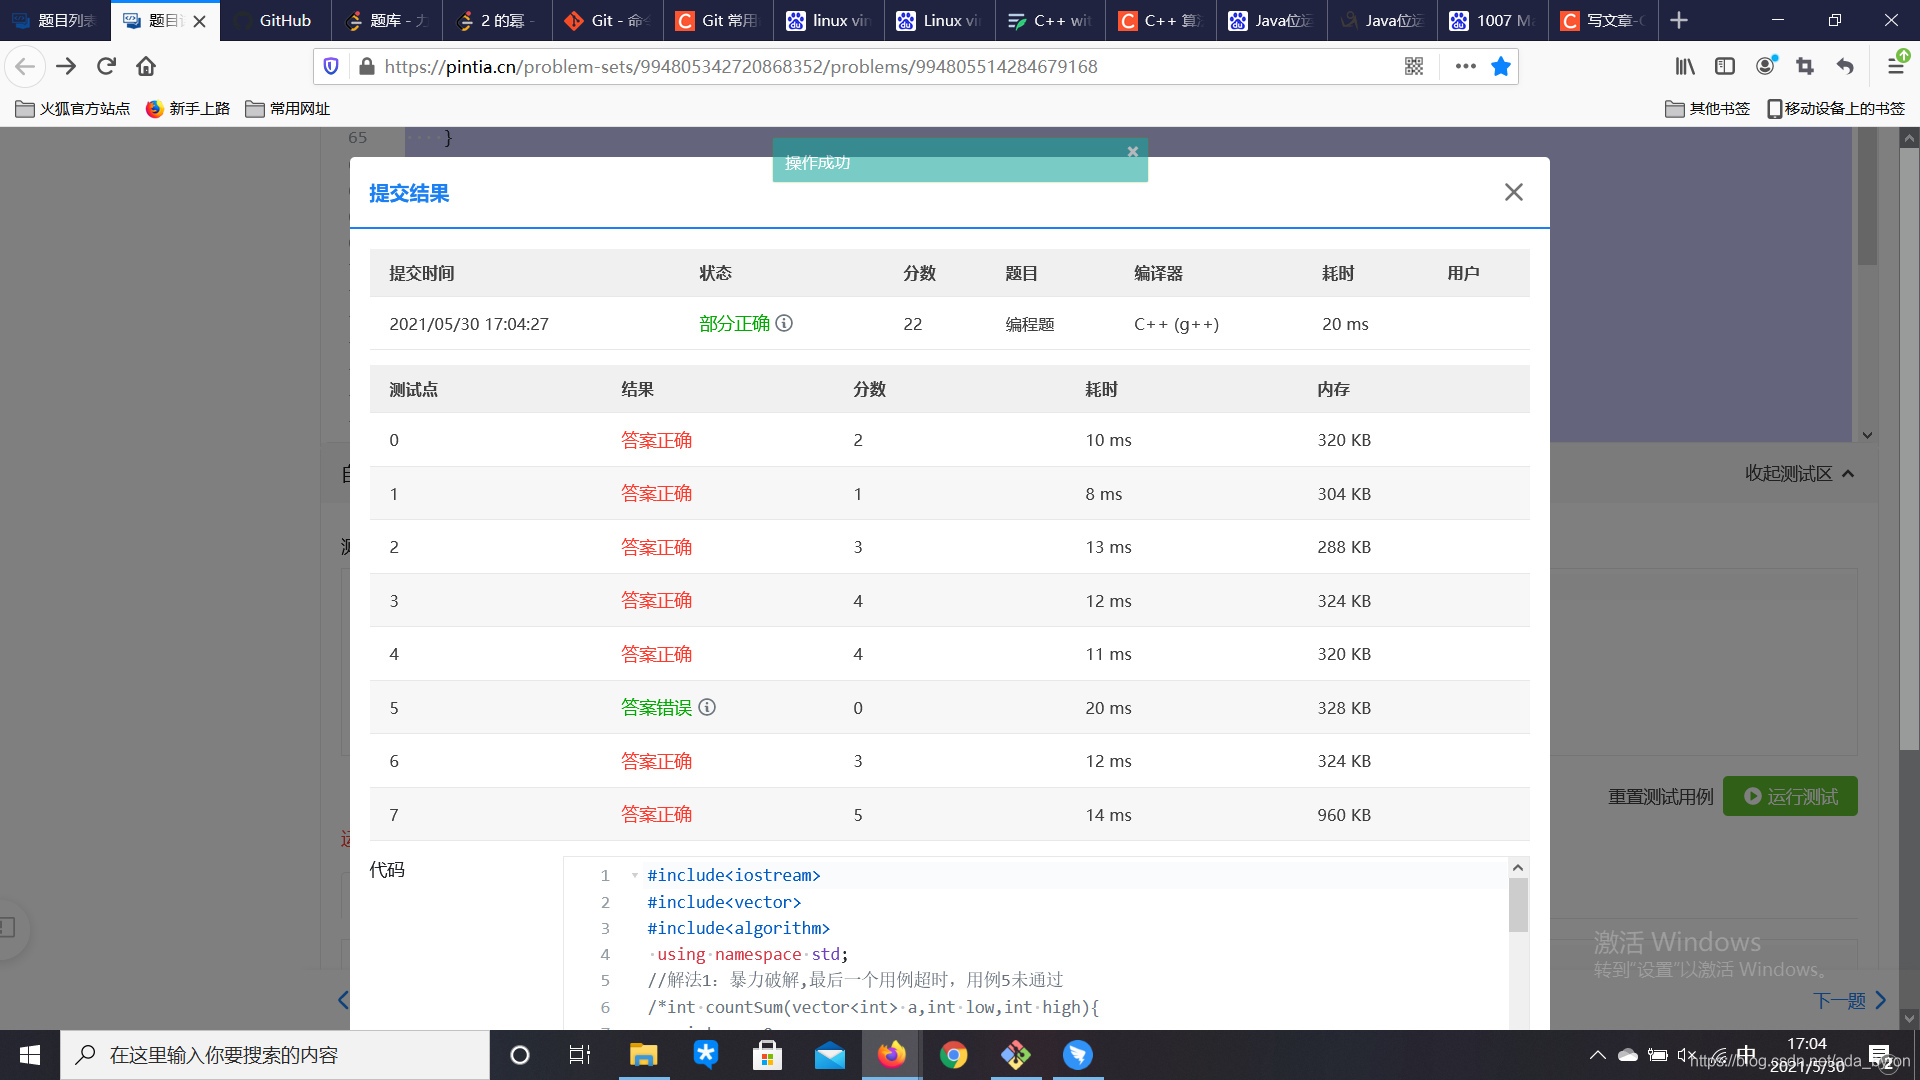Click the Firefox bookmark star icon
This screenshot has width=1920, height=1080.
click(x=1500, y=66)
